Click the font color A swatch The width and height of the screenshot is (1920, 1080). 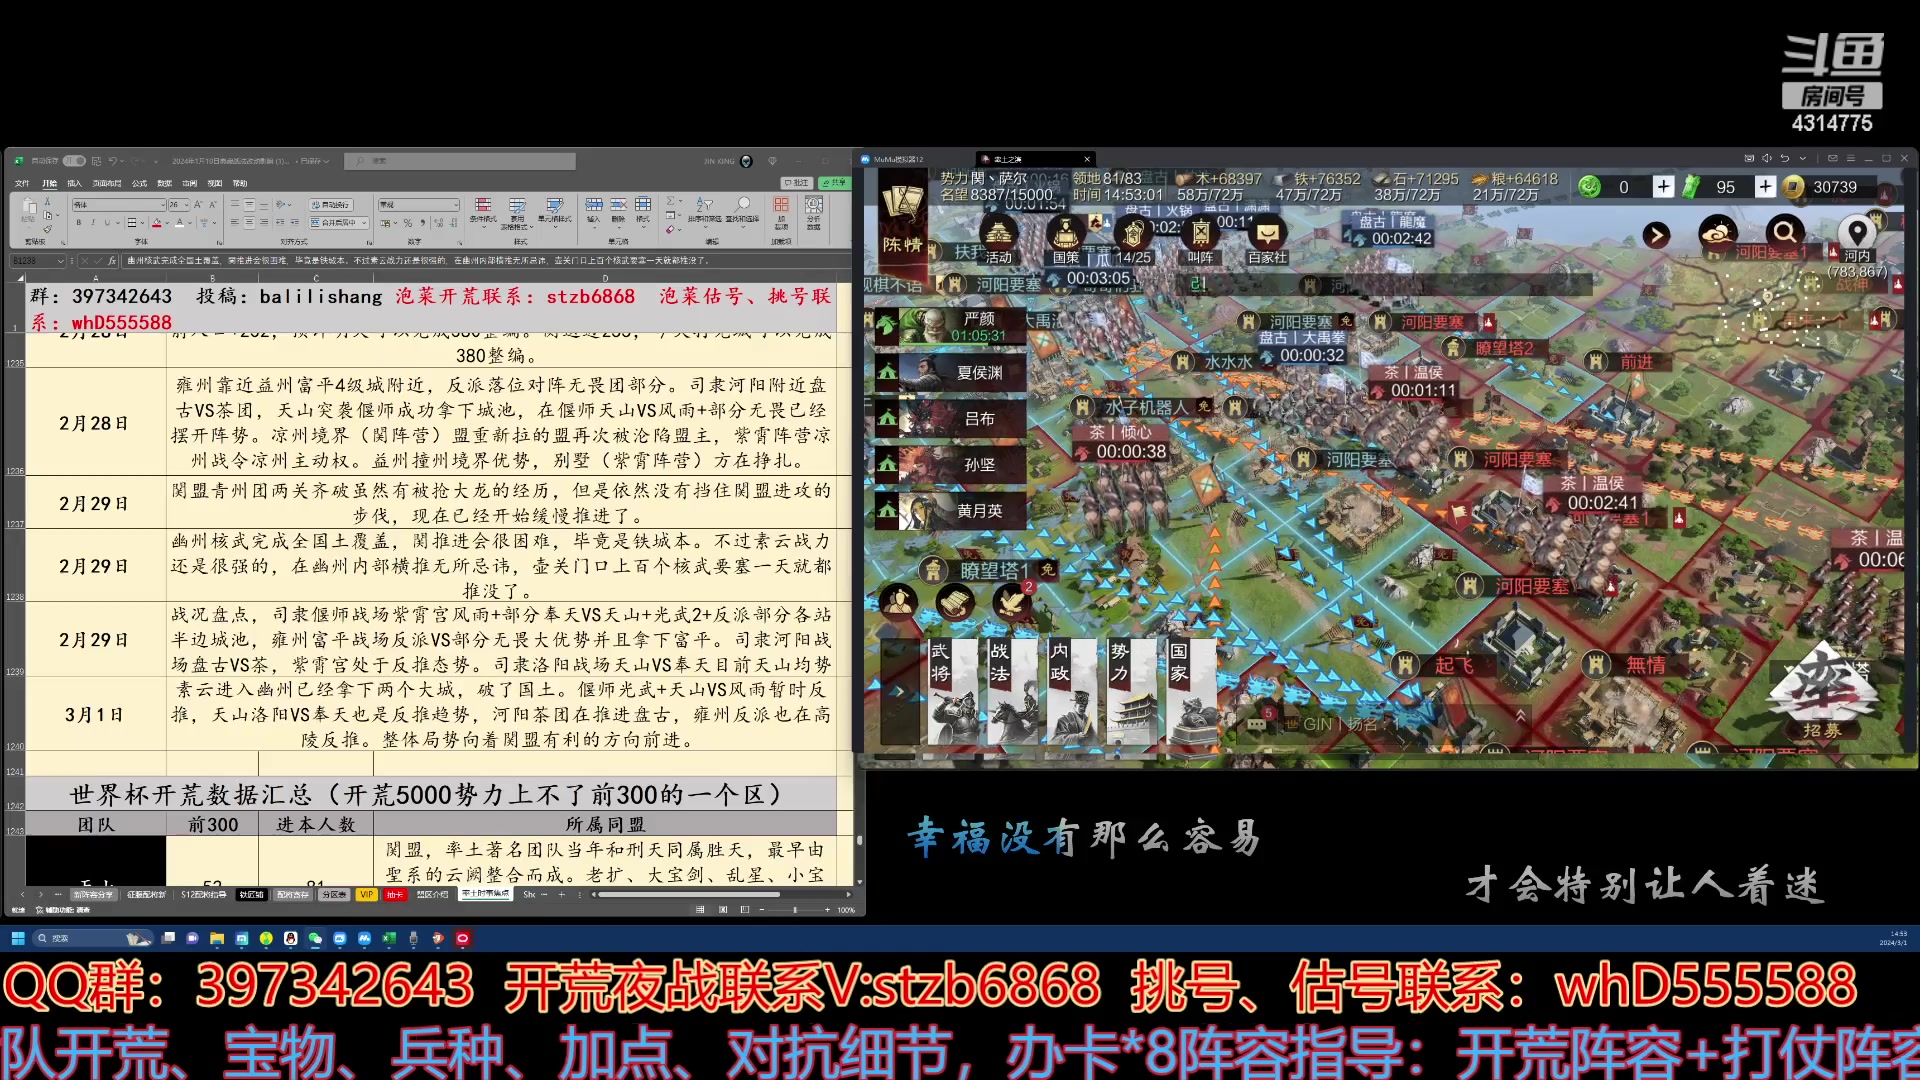click(179, 223)
